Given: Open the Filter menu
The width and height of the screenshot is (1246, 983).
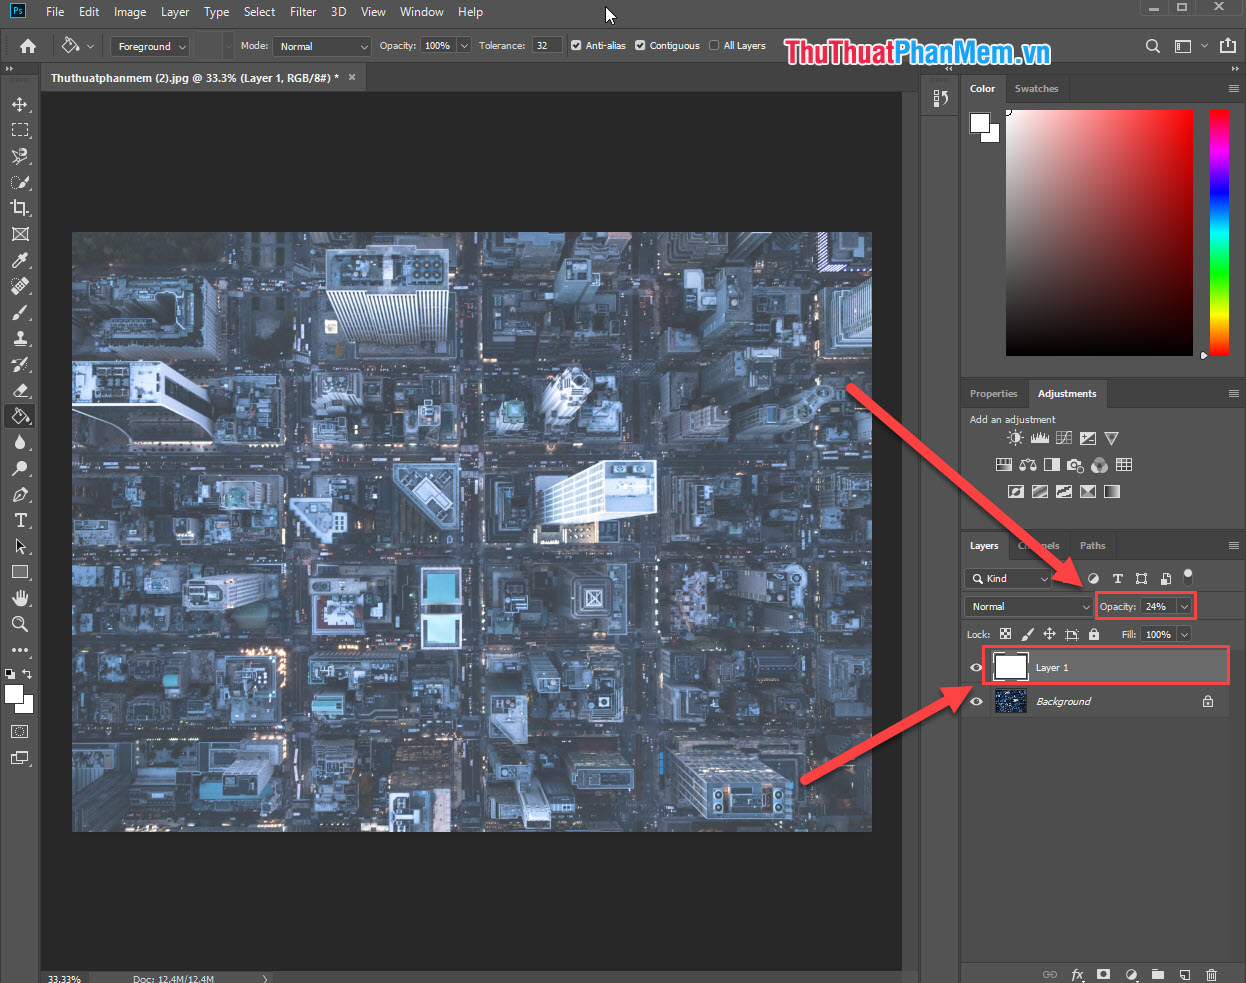Looking at the screenshot, I should 302,11.
